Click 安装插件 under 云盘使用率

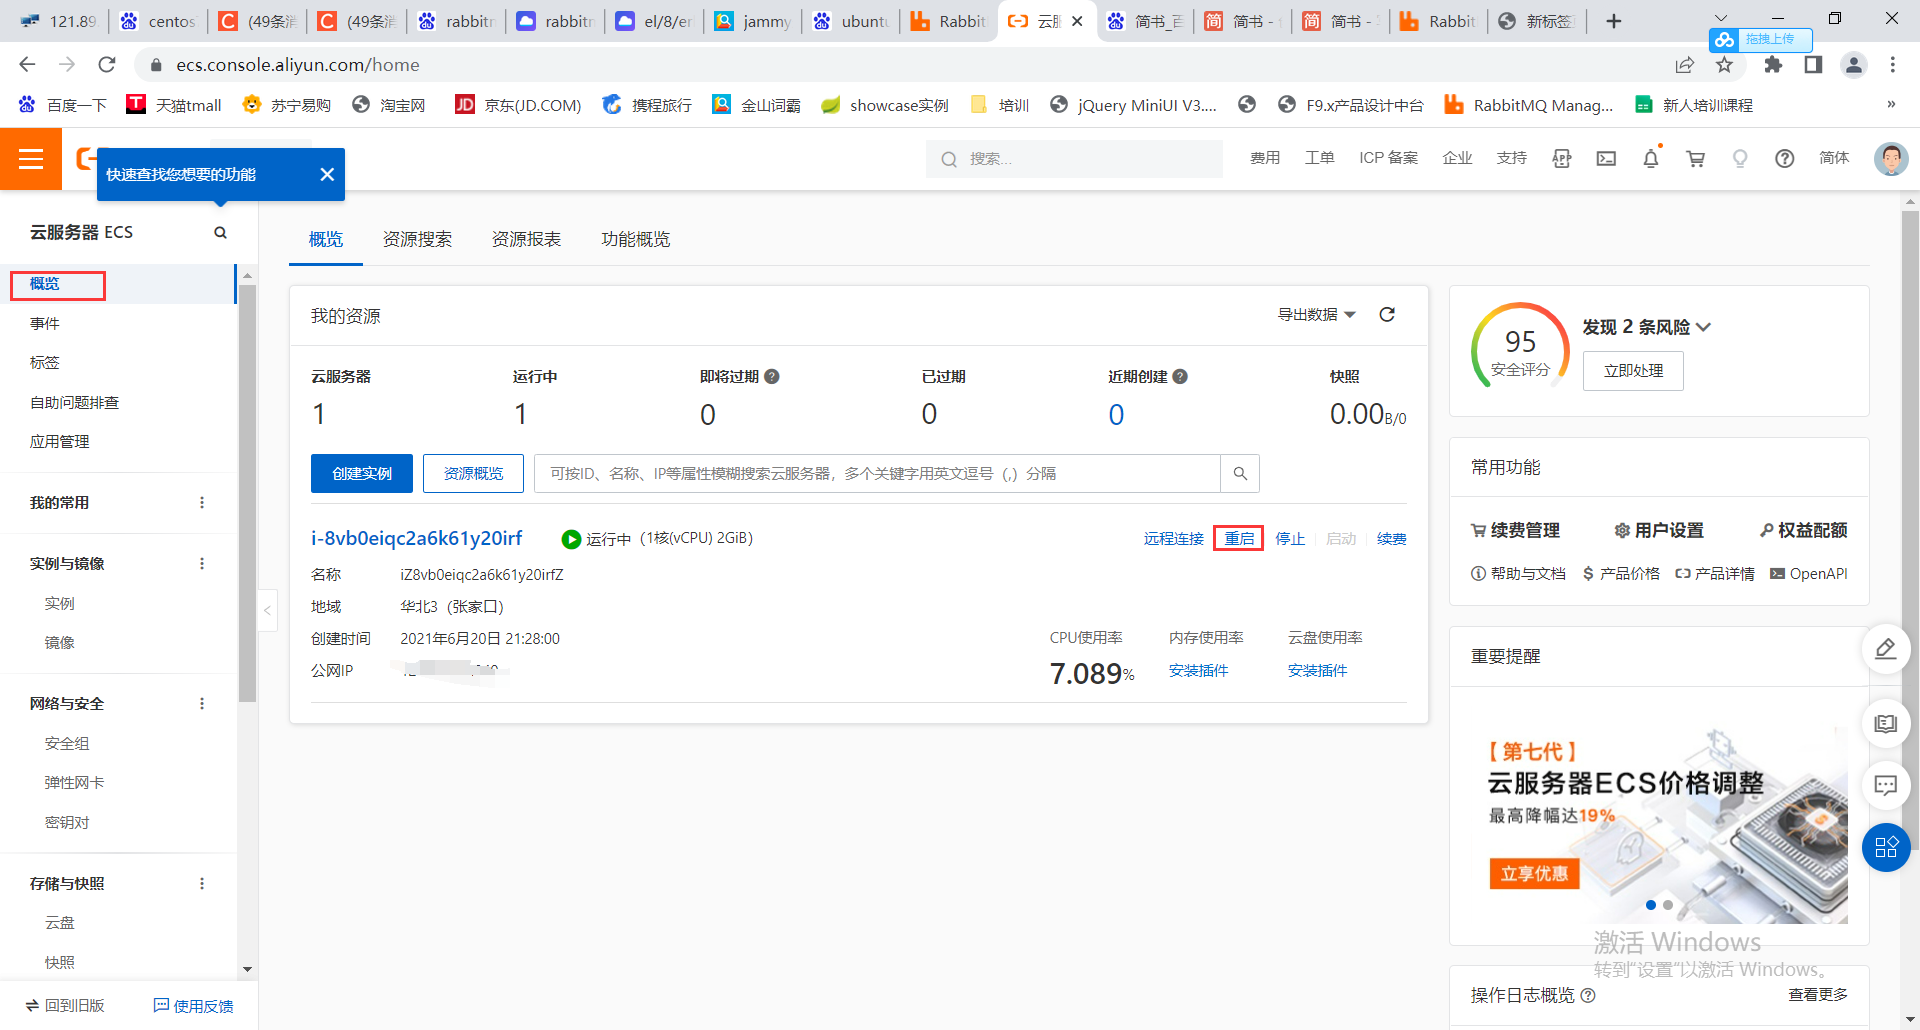(x=1317, y=671)
